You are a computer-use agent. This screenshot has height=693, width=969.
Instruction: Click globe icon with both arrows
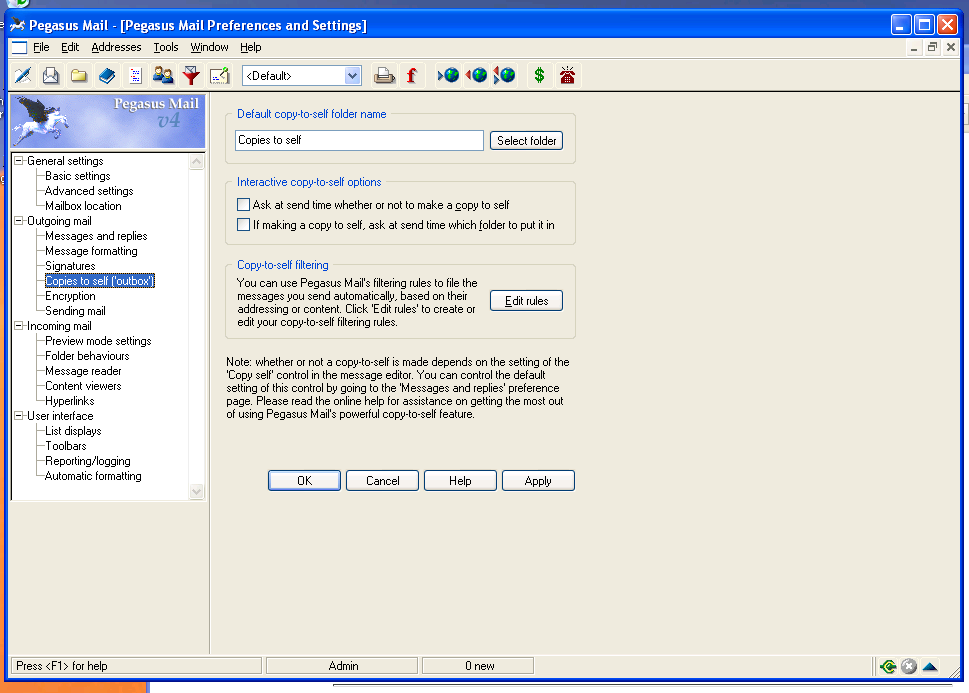[505, 75]
